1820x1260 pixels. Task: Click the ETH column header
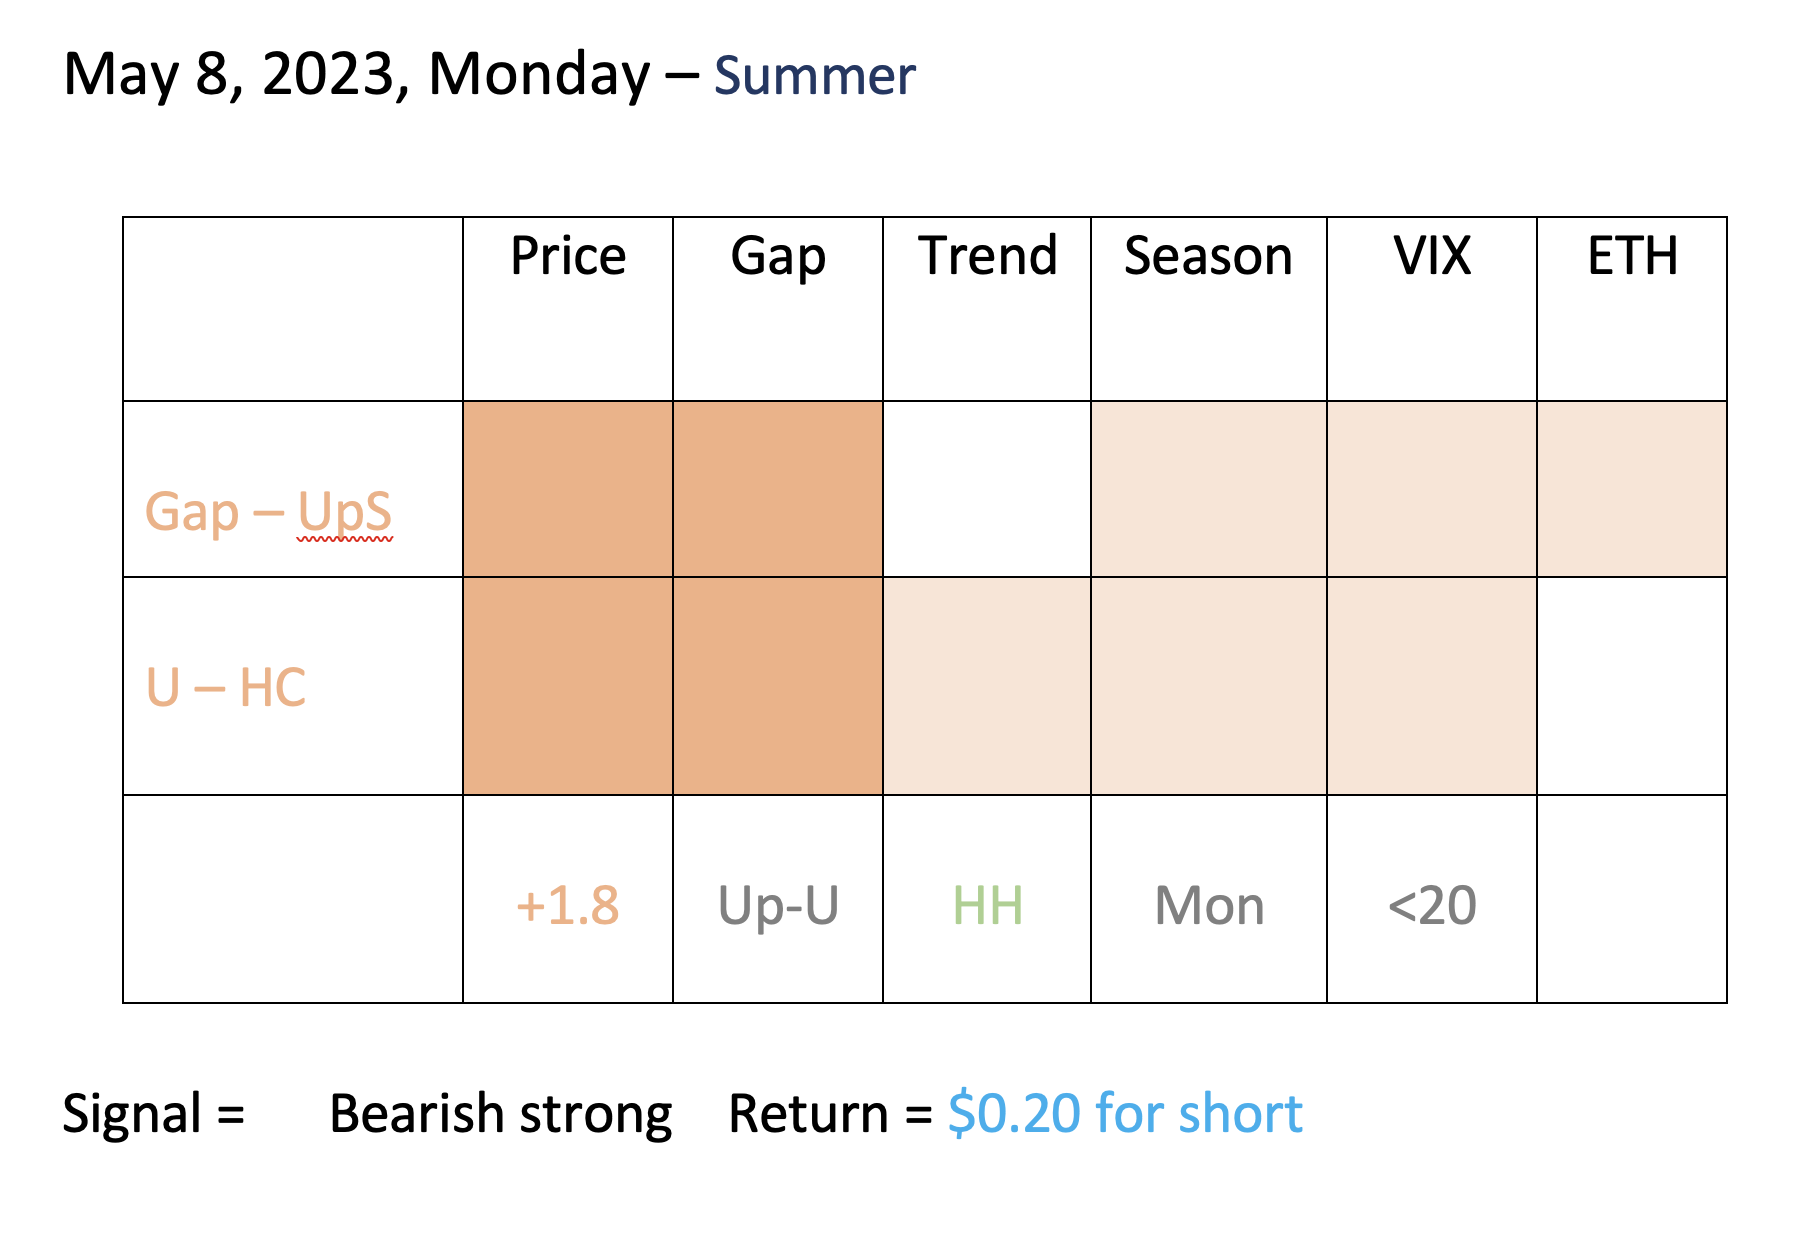point(1632,309)
